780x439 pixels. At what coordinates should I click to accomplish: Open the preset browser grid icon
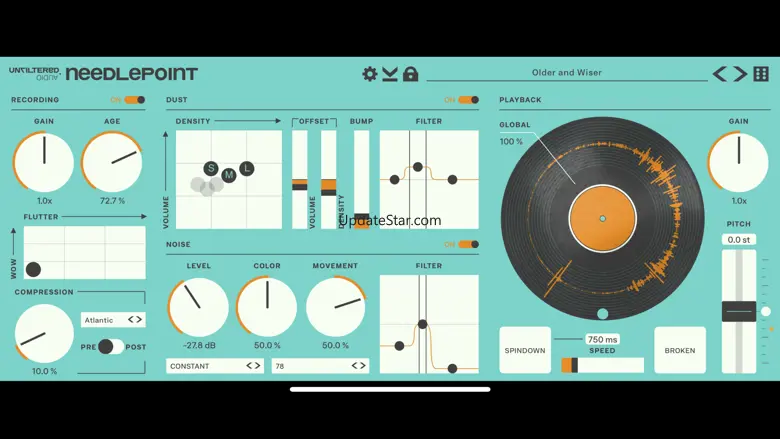[762, 74]
